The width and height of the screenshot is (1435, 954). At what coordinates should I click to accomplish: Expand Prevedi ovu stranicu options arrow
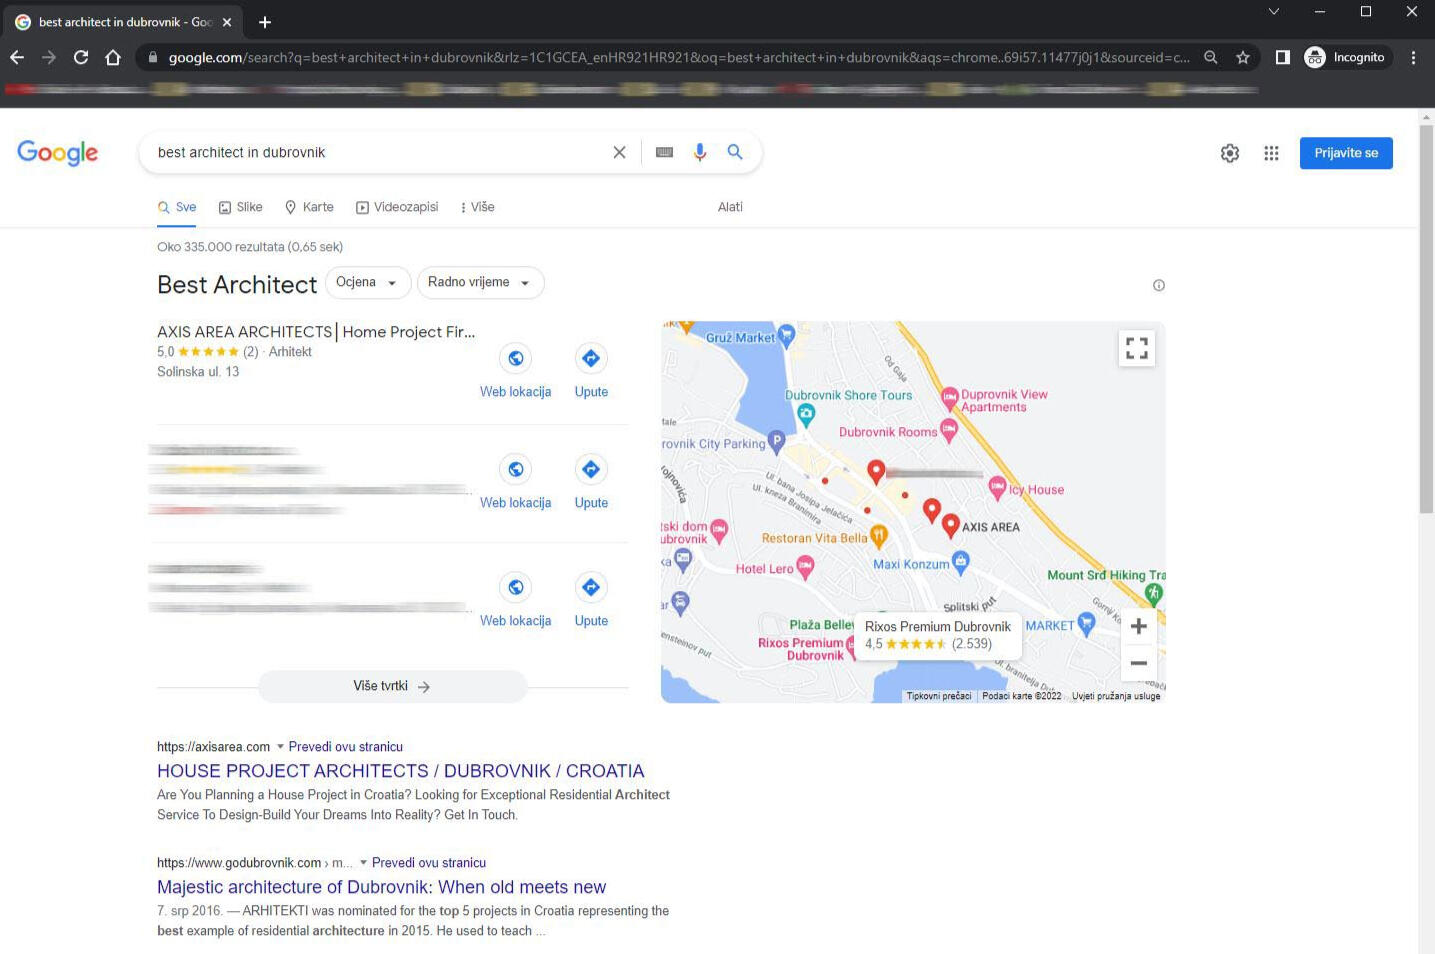280,746
